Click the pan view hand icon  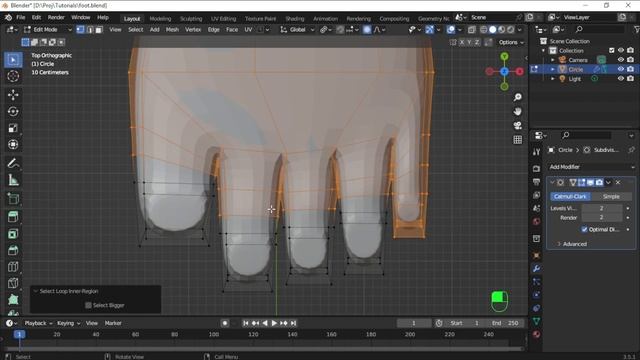[518, 111]
